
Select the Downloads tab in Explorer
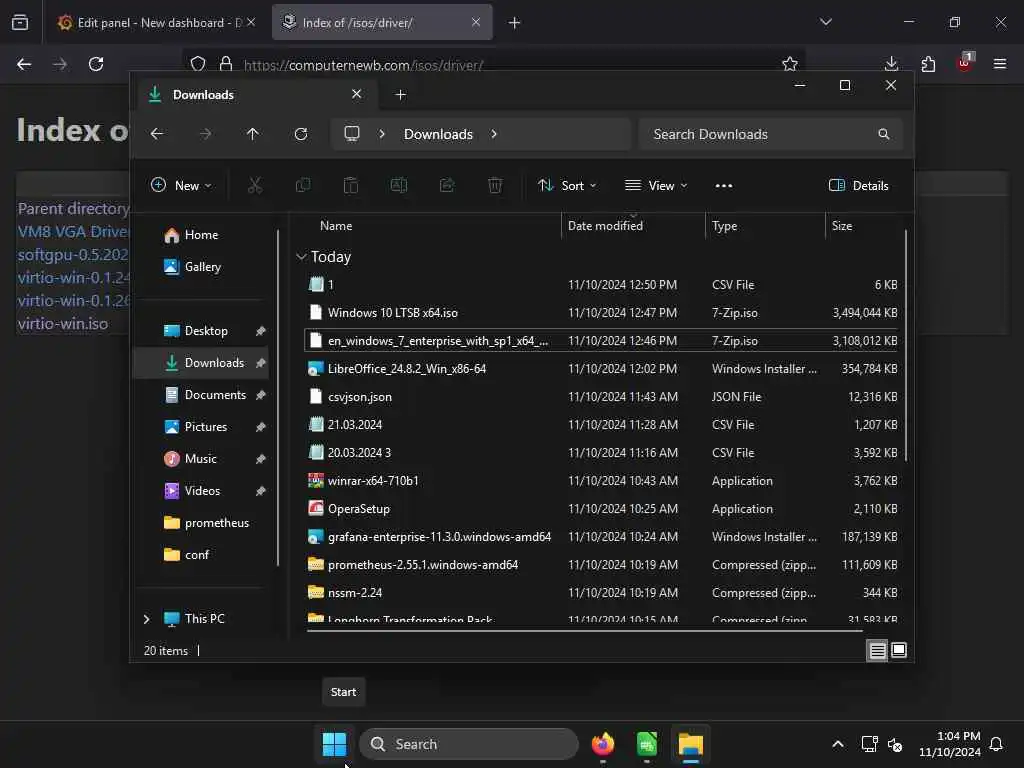click(255, 95)
